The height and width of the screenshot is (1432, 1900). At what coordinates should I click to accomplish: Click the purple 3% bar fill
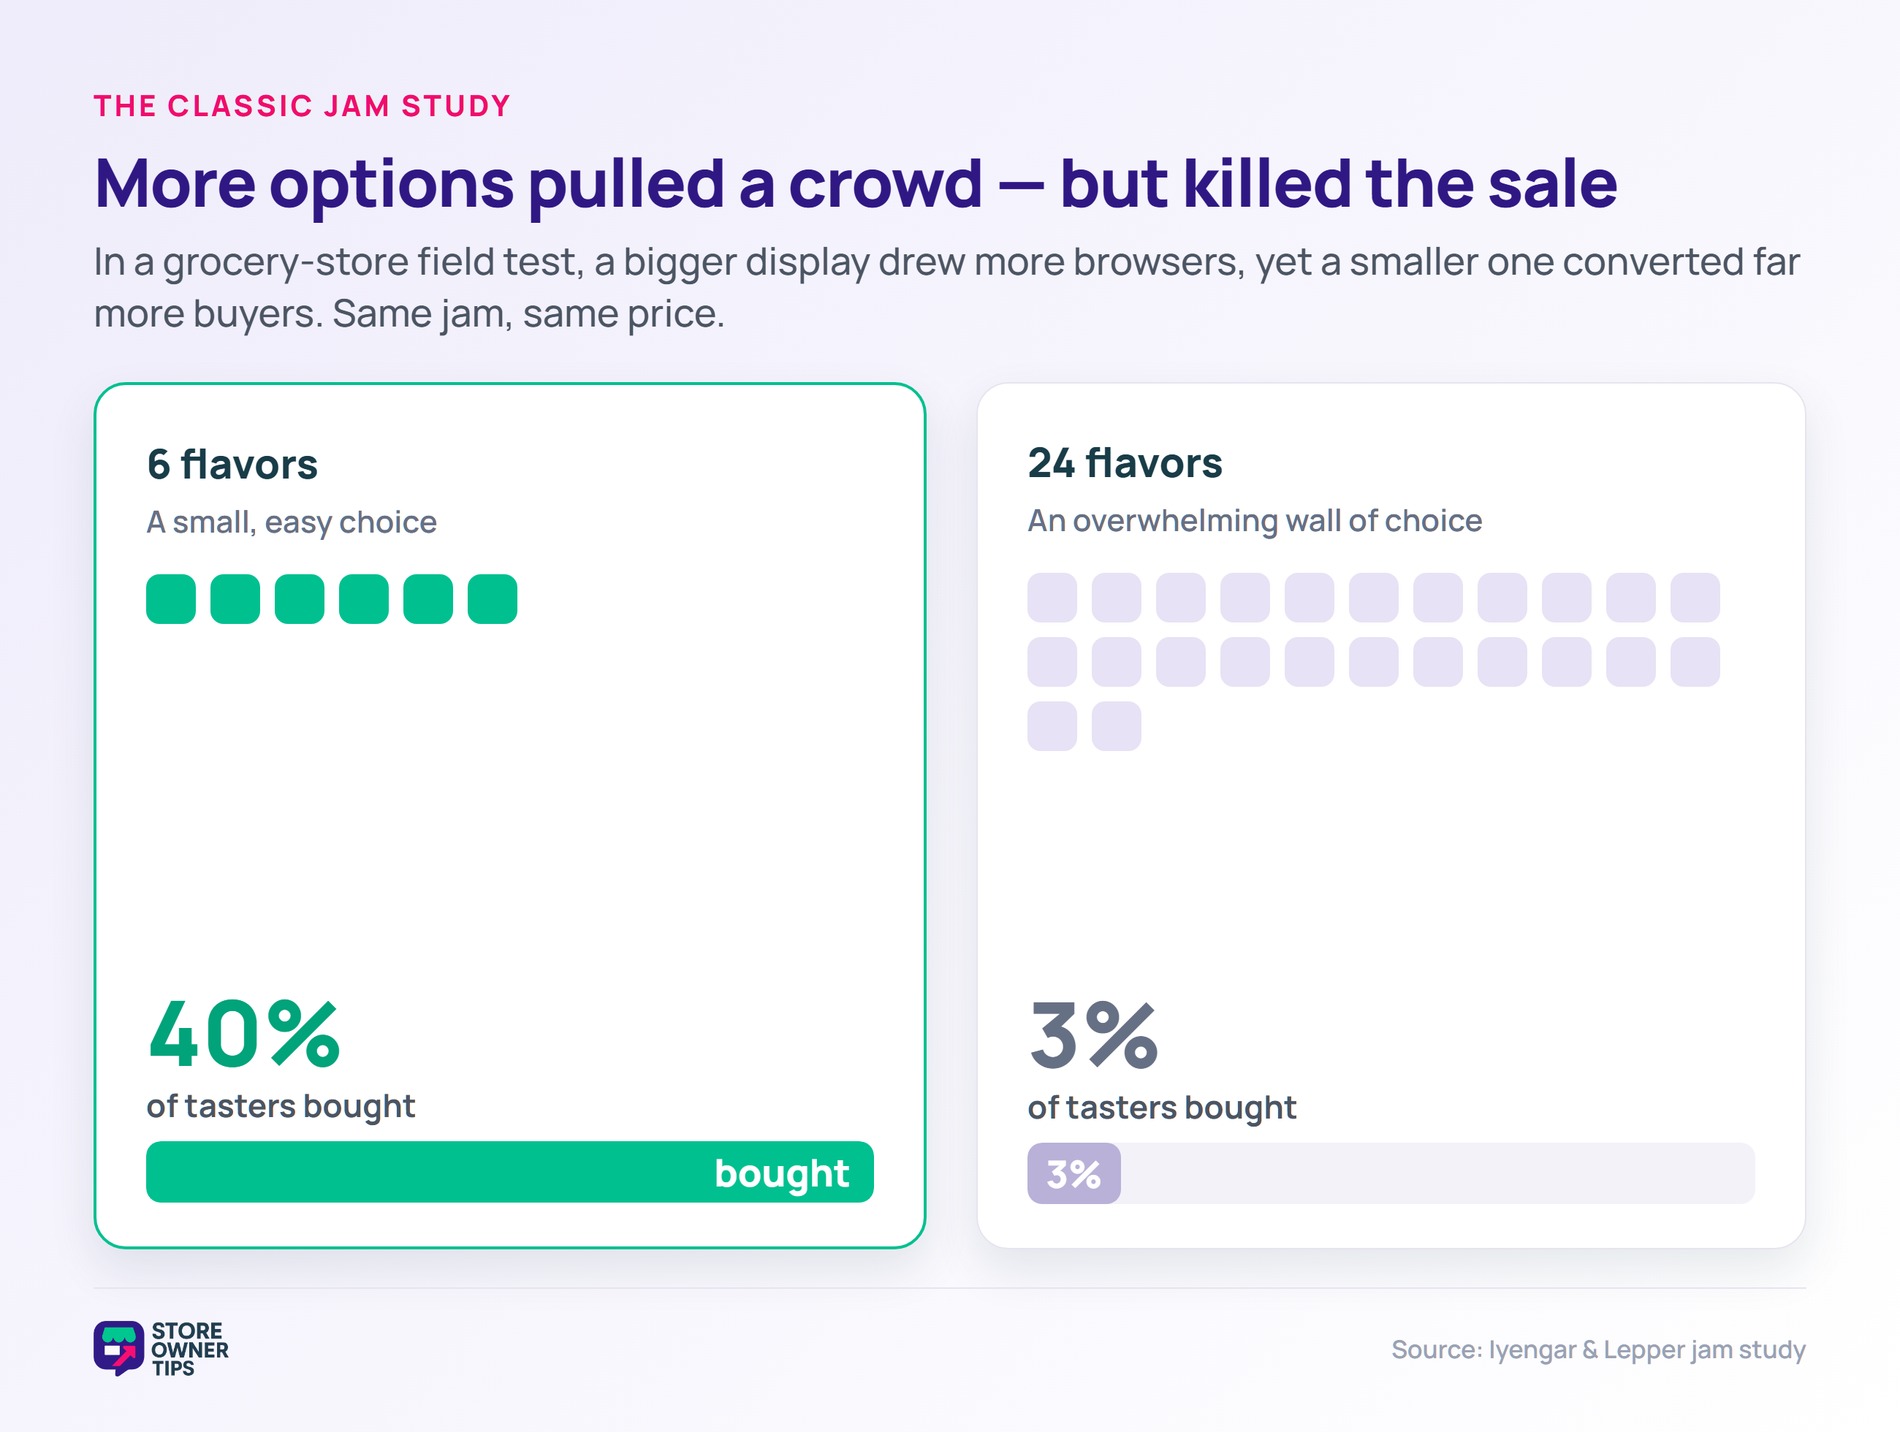coord(1074,1173)
